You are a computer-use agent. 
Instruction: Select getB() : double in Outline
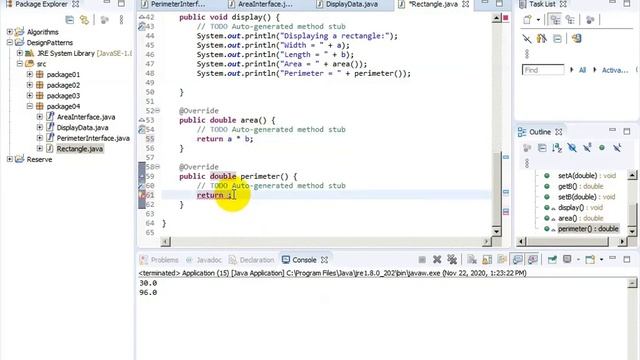tap(580, 186)
